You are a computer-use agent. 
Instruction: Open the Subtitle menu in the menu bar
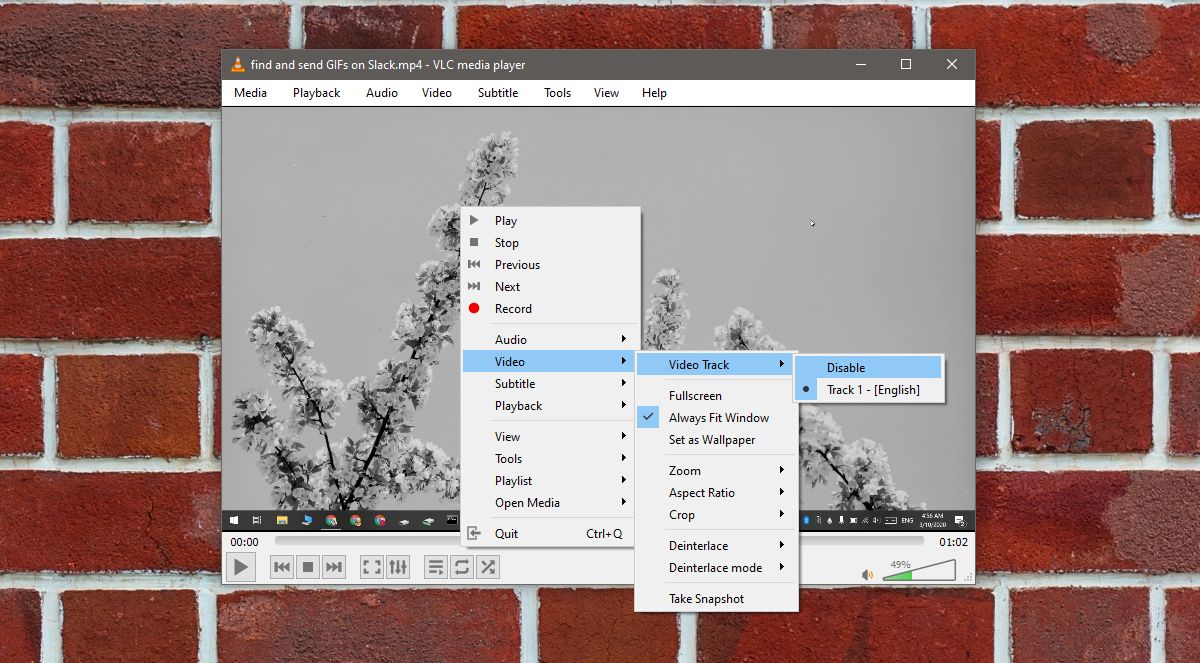[x=497, y=93]
